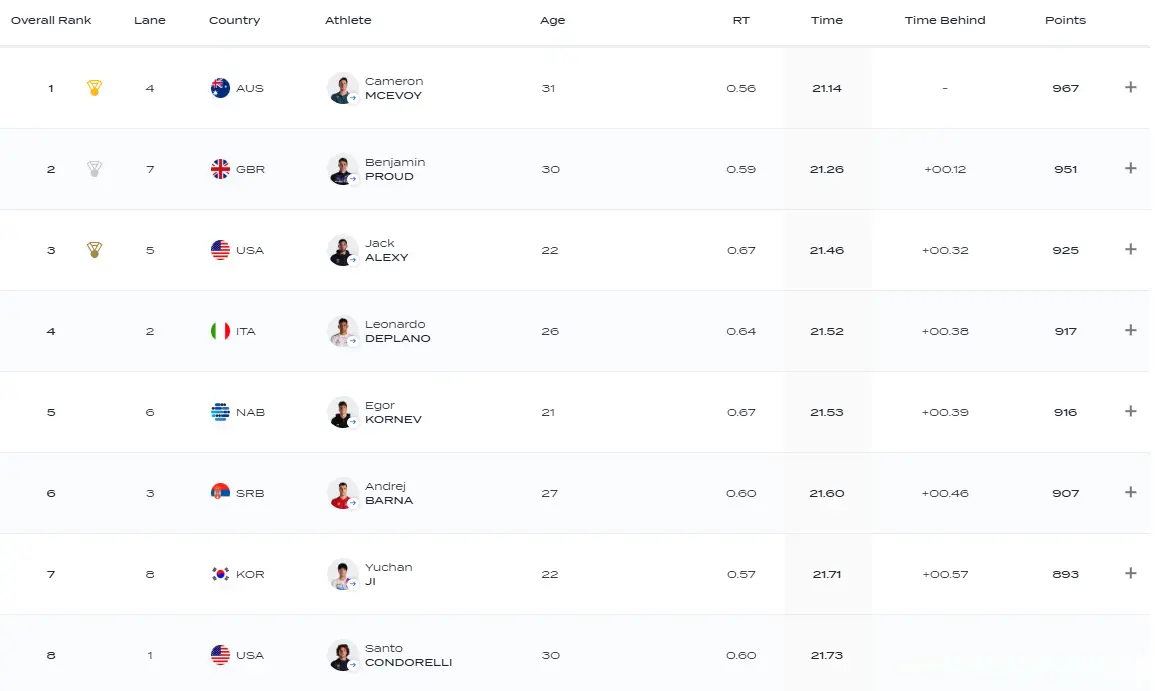Expand the row details for Yuchan Ji
This screenshot has height=691, width=1155.
[1131, 573]
